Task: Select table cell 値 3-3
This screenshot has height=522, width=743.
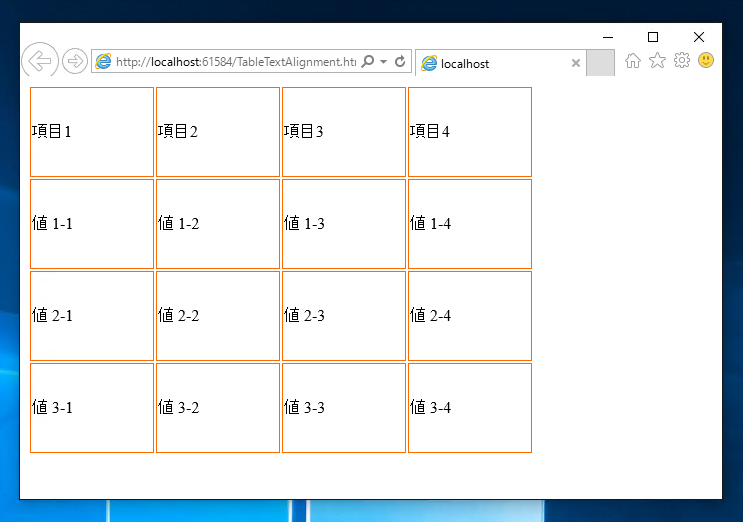Action: pyautogui.click(x=344, y=408)
